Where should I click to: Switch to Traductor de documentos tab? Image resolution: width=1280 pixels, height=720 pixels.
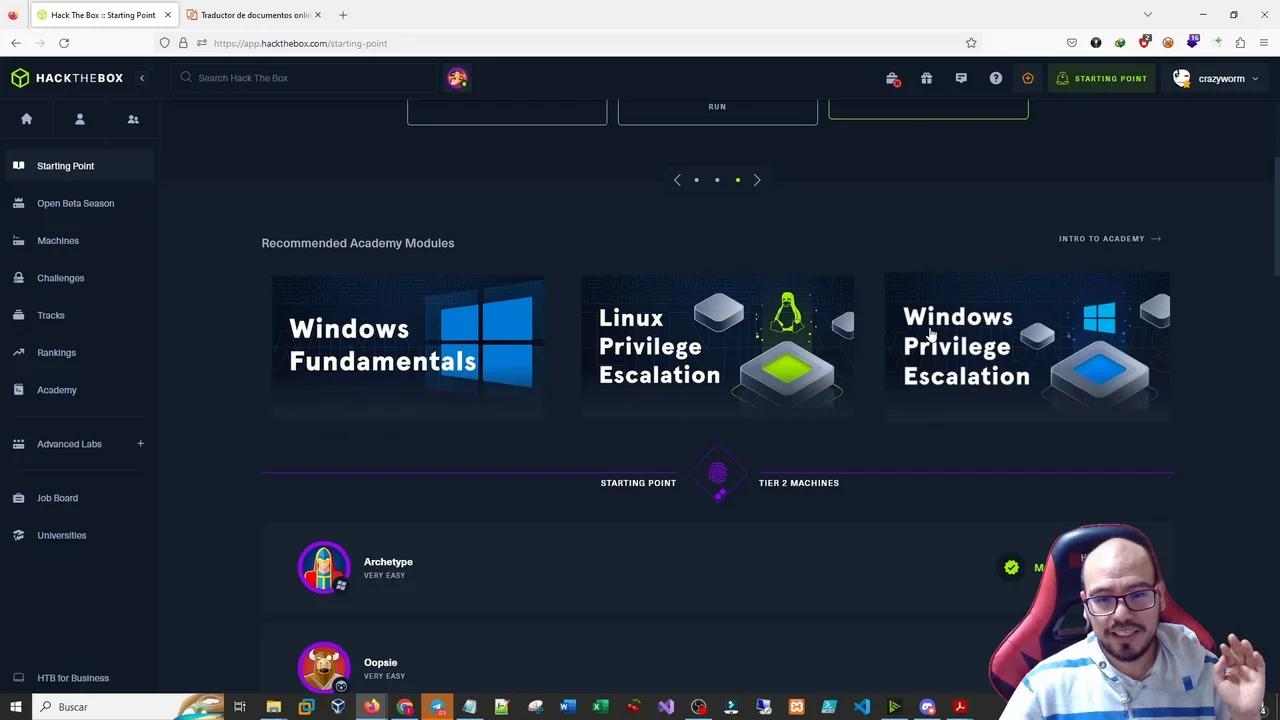click(x=254, y=15)
